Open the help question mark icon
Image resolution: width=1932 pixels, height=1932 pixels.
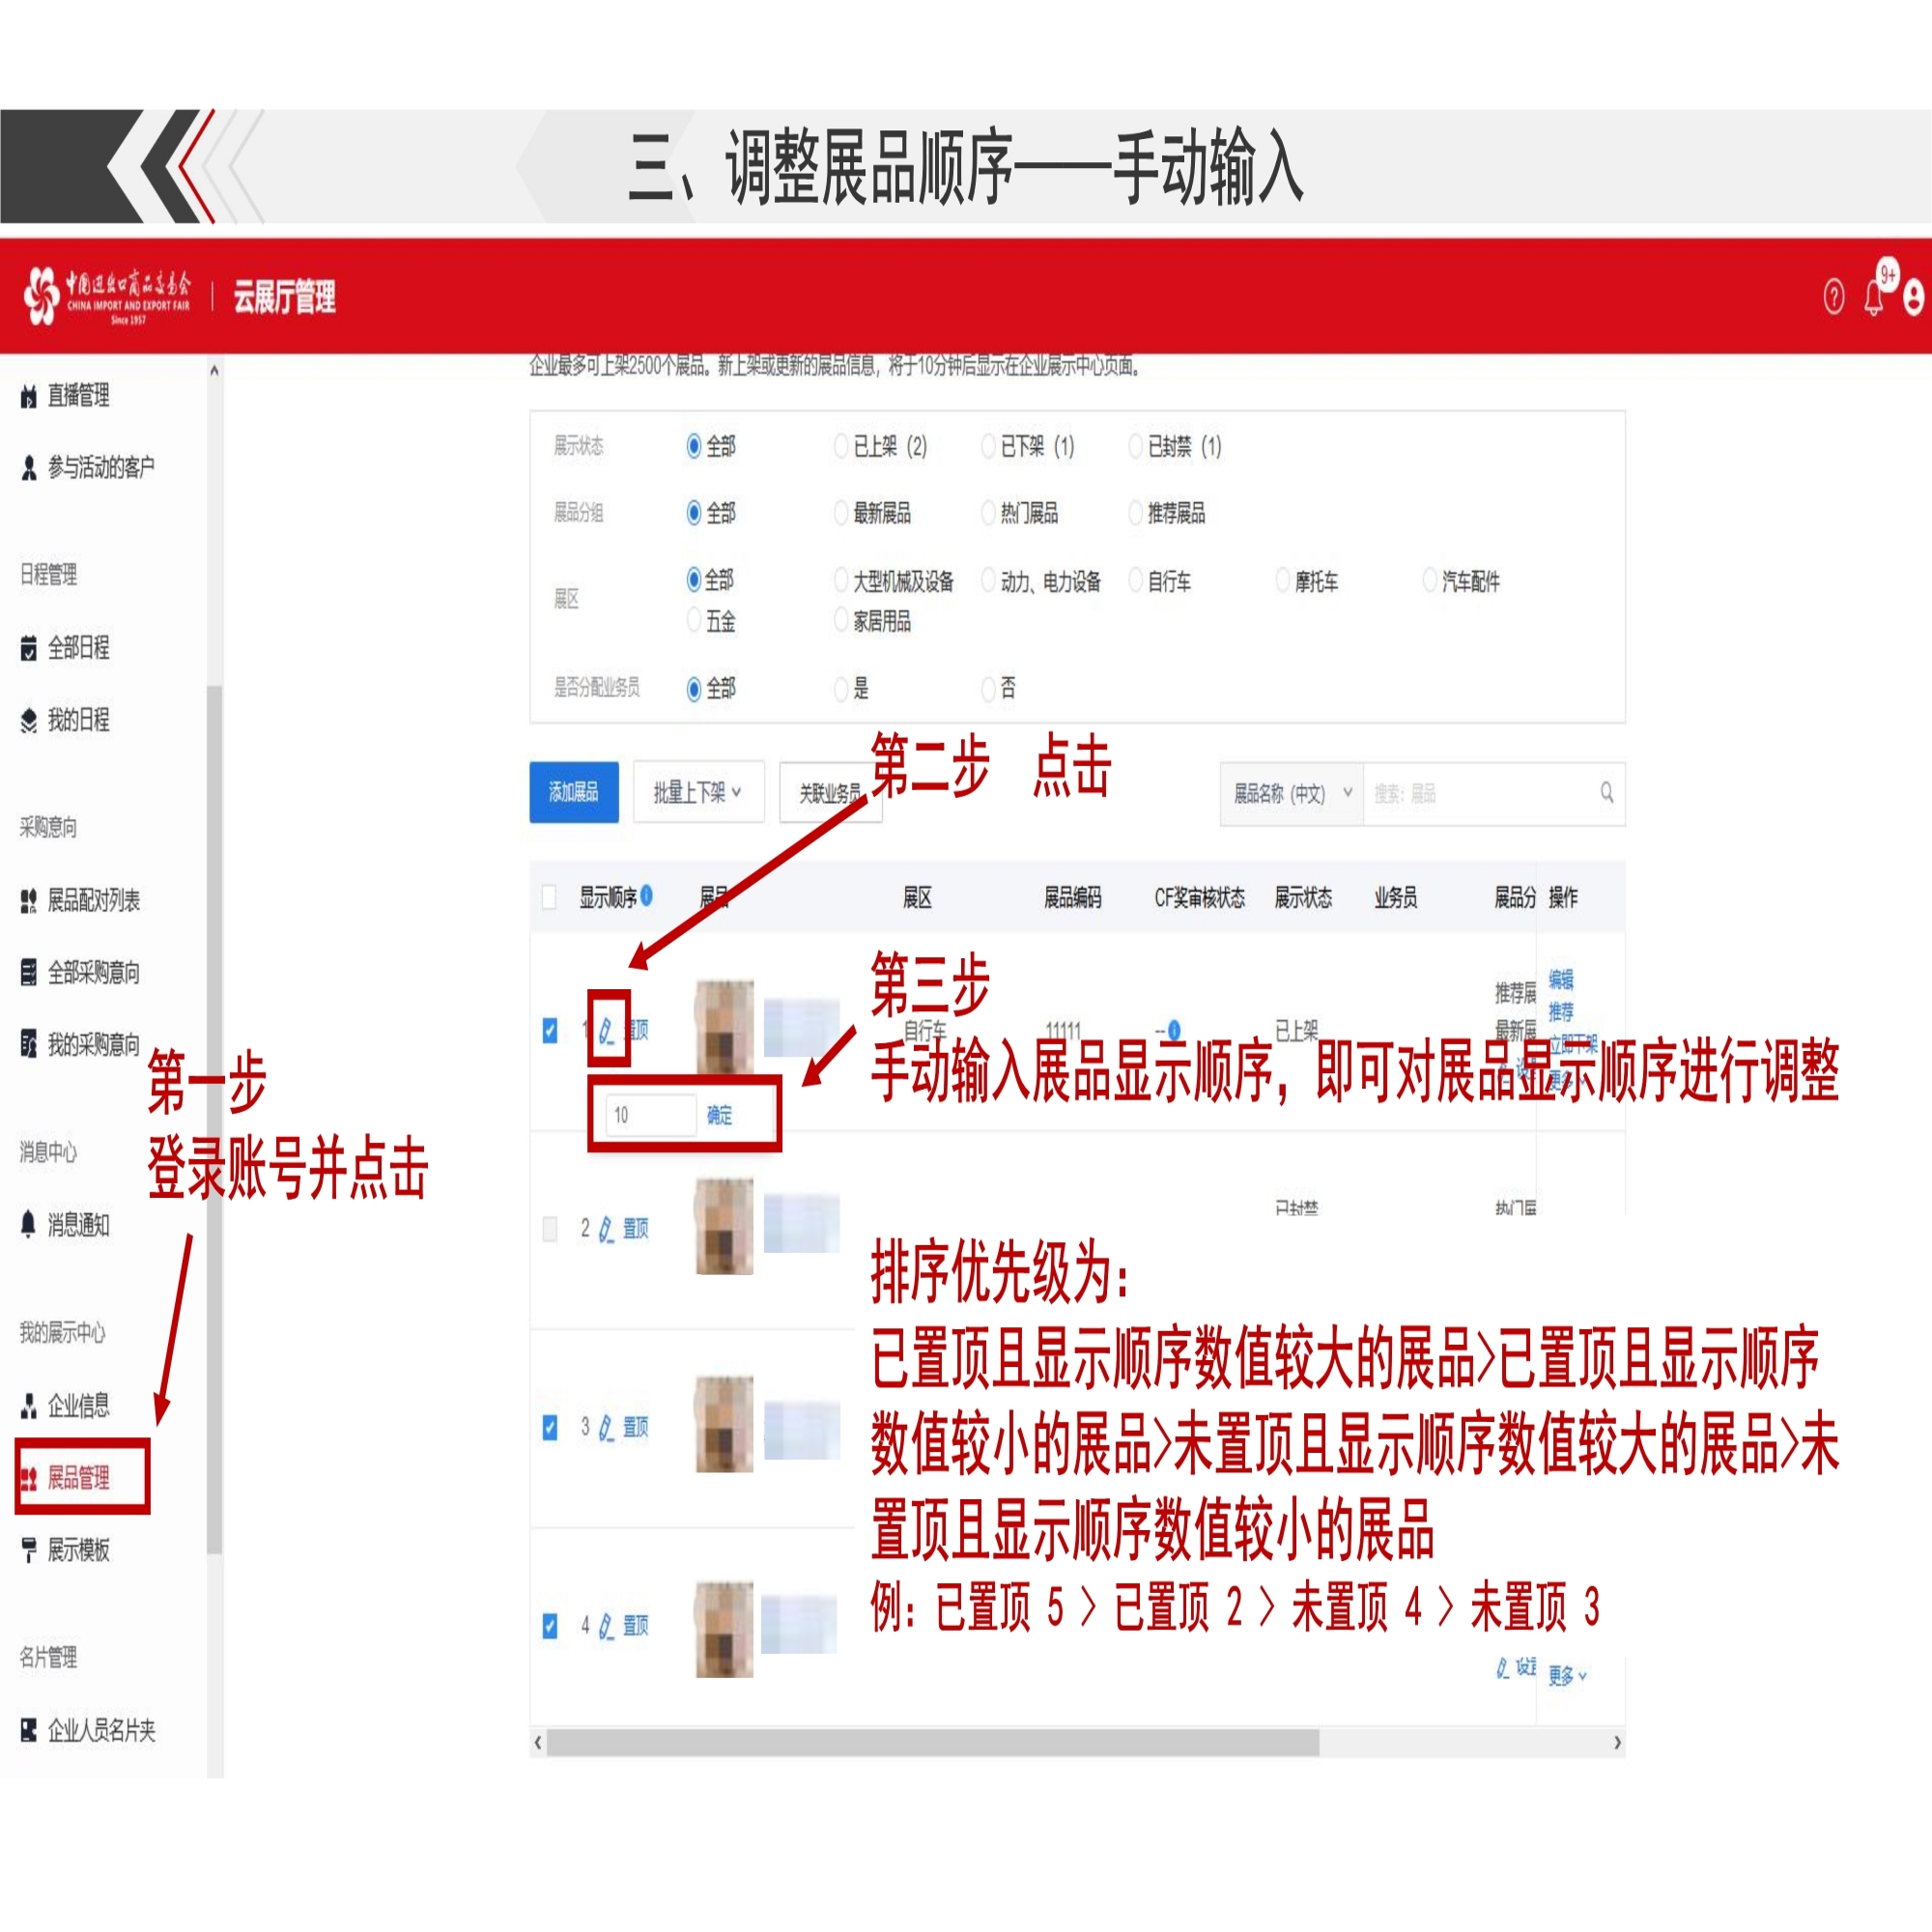pyautogui.click(x=1833, y=297)
